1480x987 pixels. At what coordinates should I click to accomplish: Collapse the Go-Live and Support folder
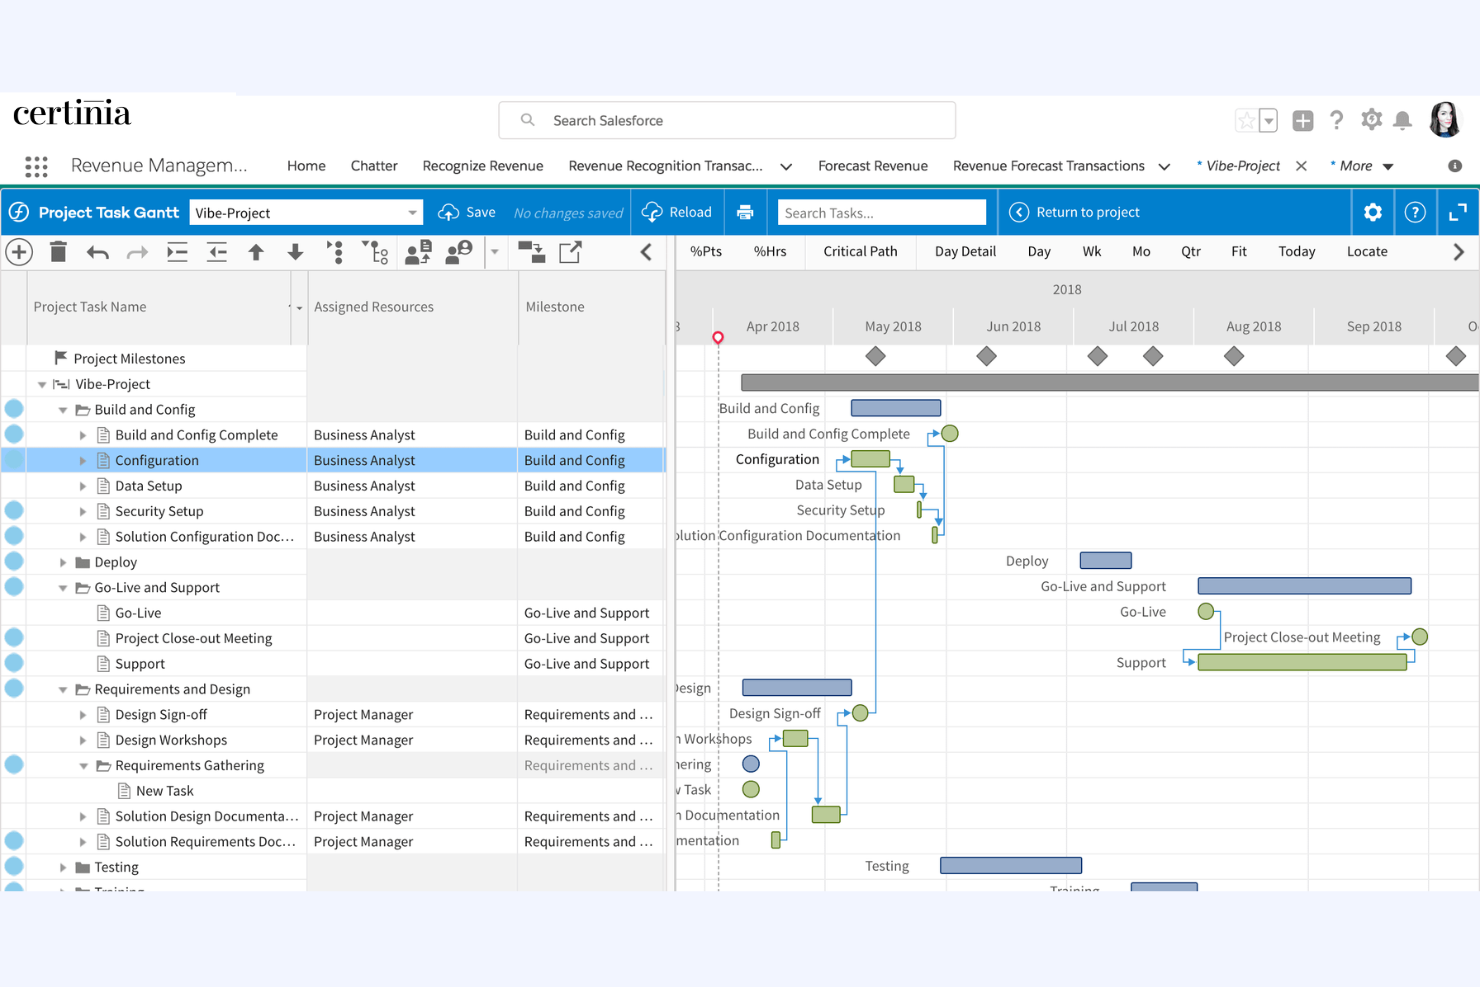pyautogui.click(x=62, y=587)
